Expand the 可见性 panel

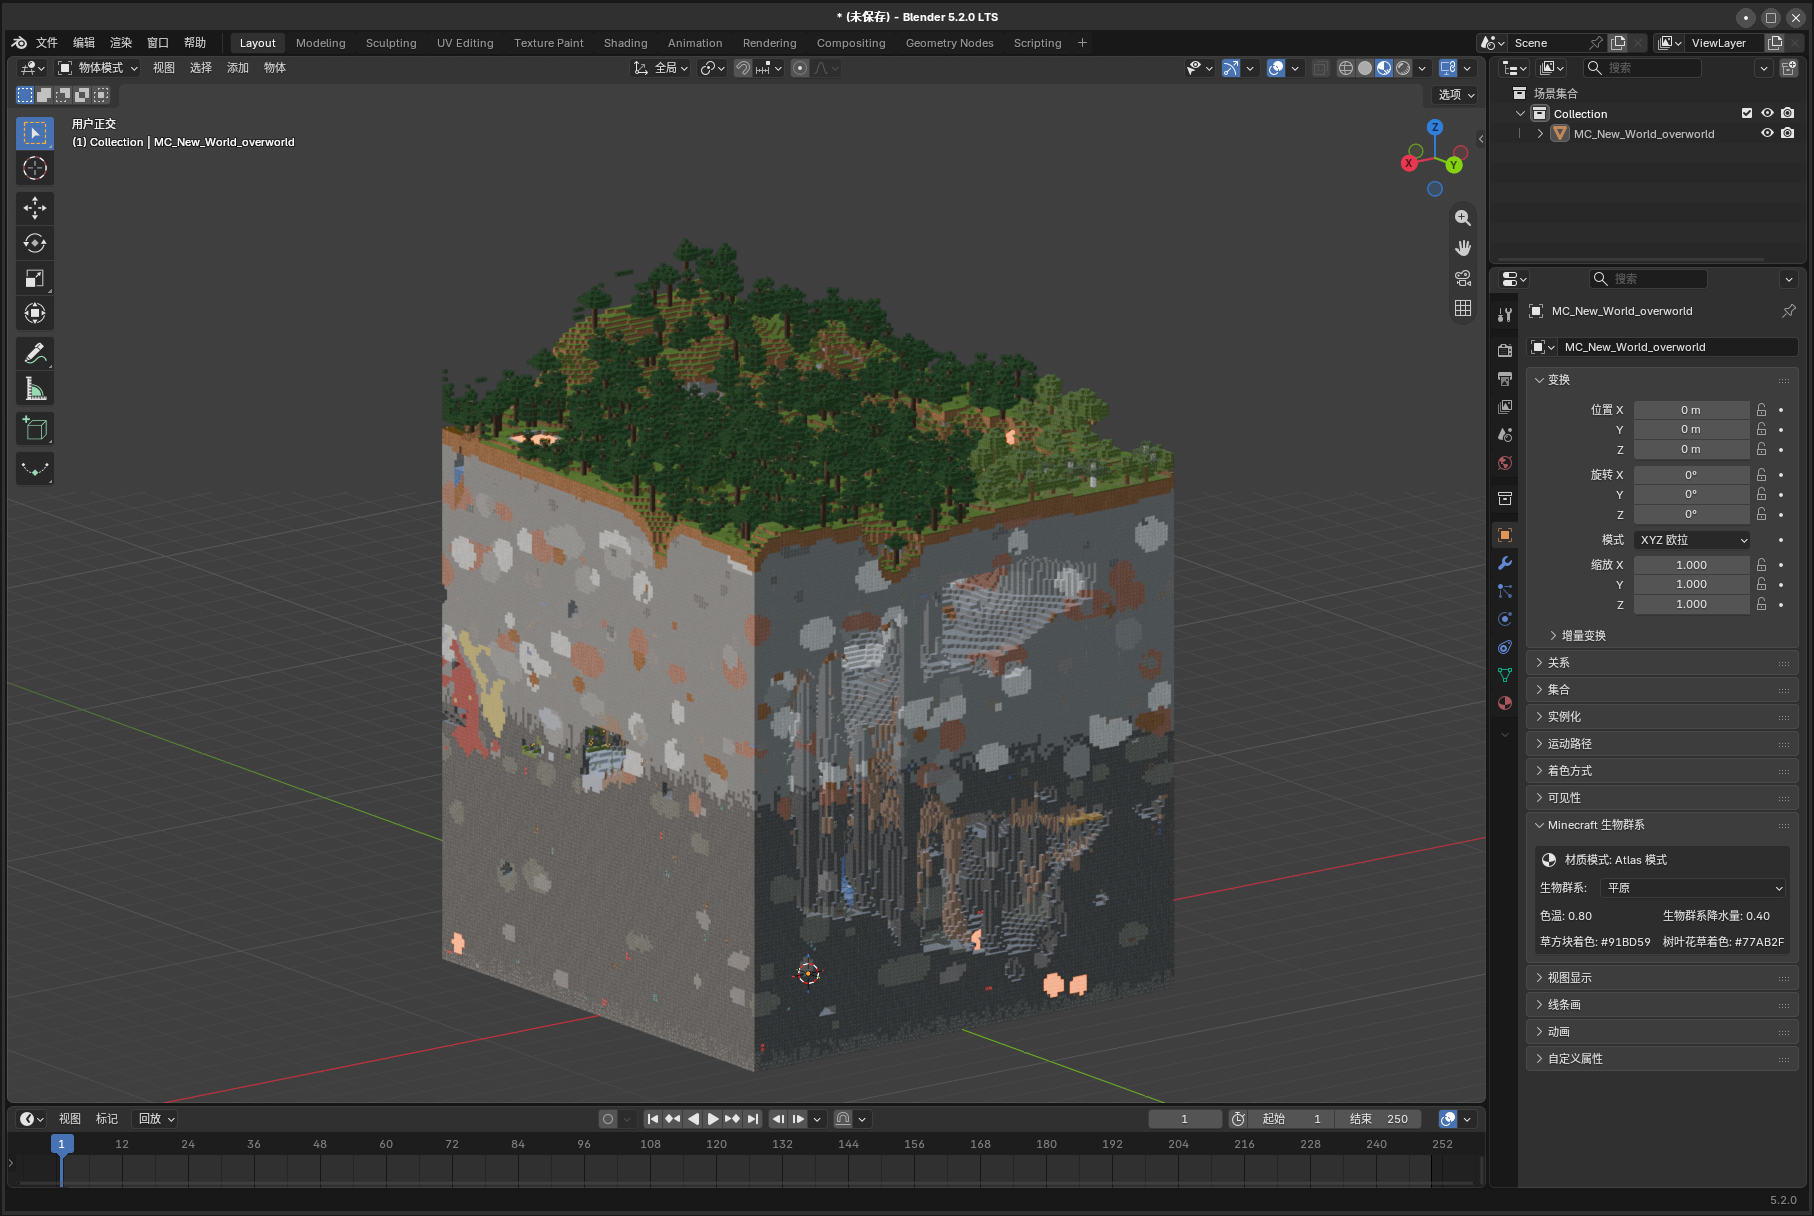pyautogui.click(x=1662, y=798)
